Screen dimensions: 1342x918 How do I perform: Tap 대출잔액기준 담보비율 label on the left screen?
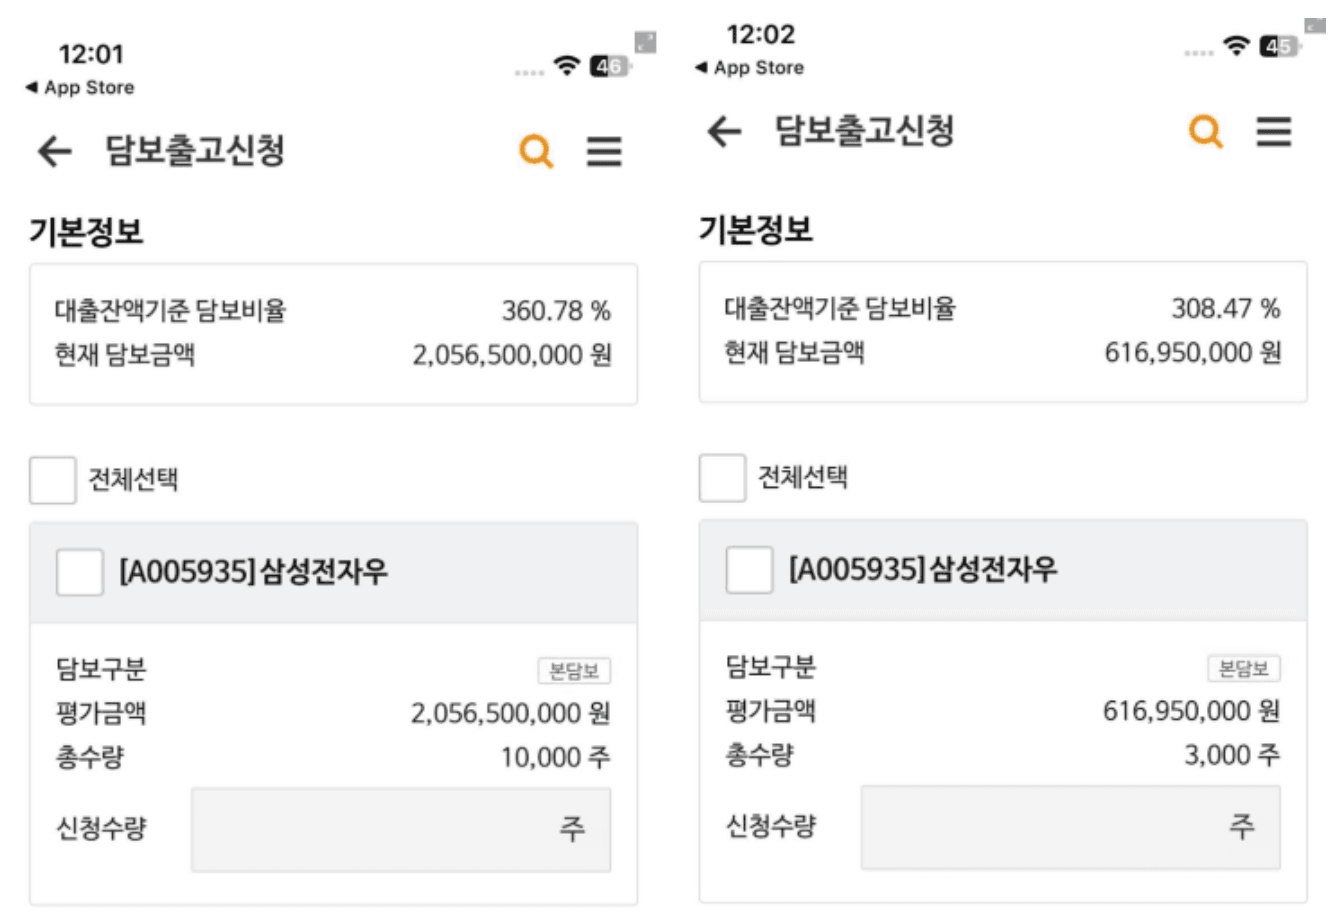click(170, 311)
